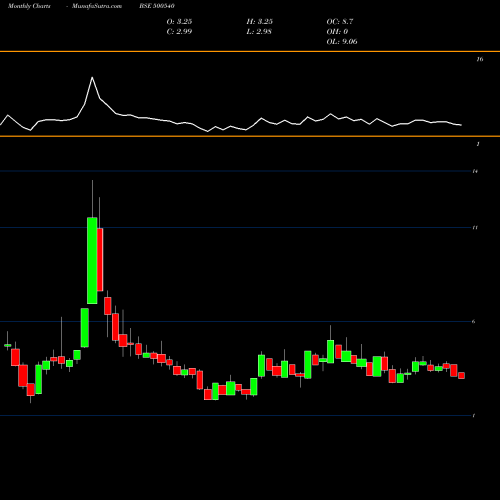Click the 'OC: 8.7' reading
This screenshot has height=500, width=500.
340,22
